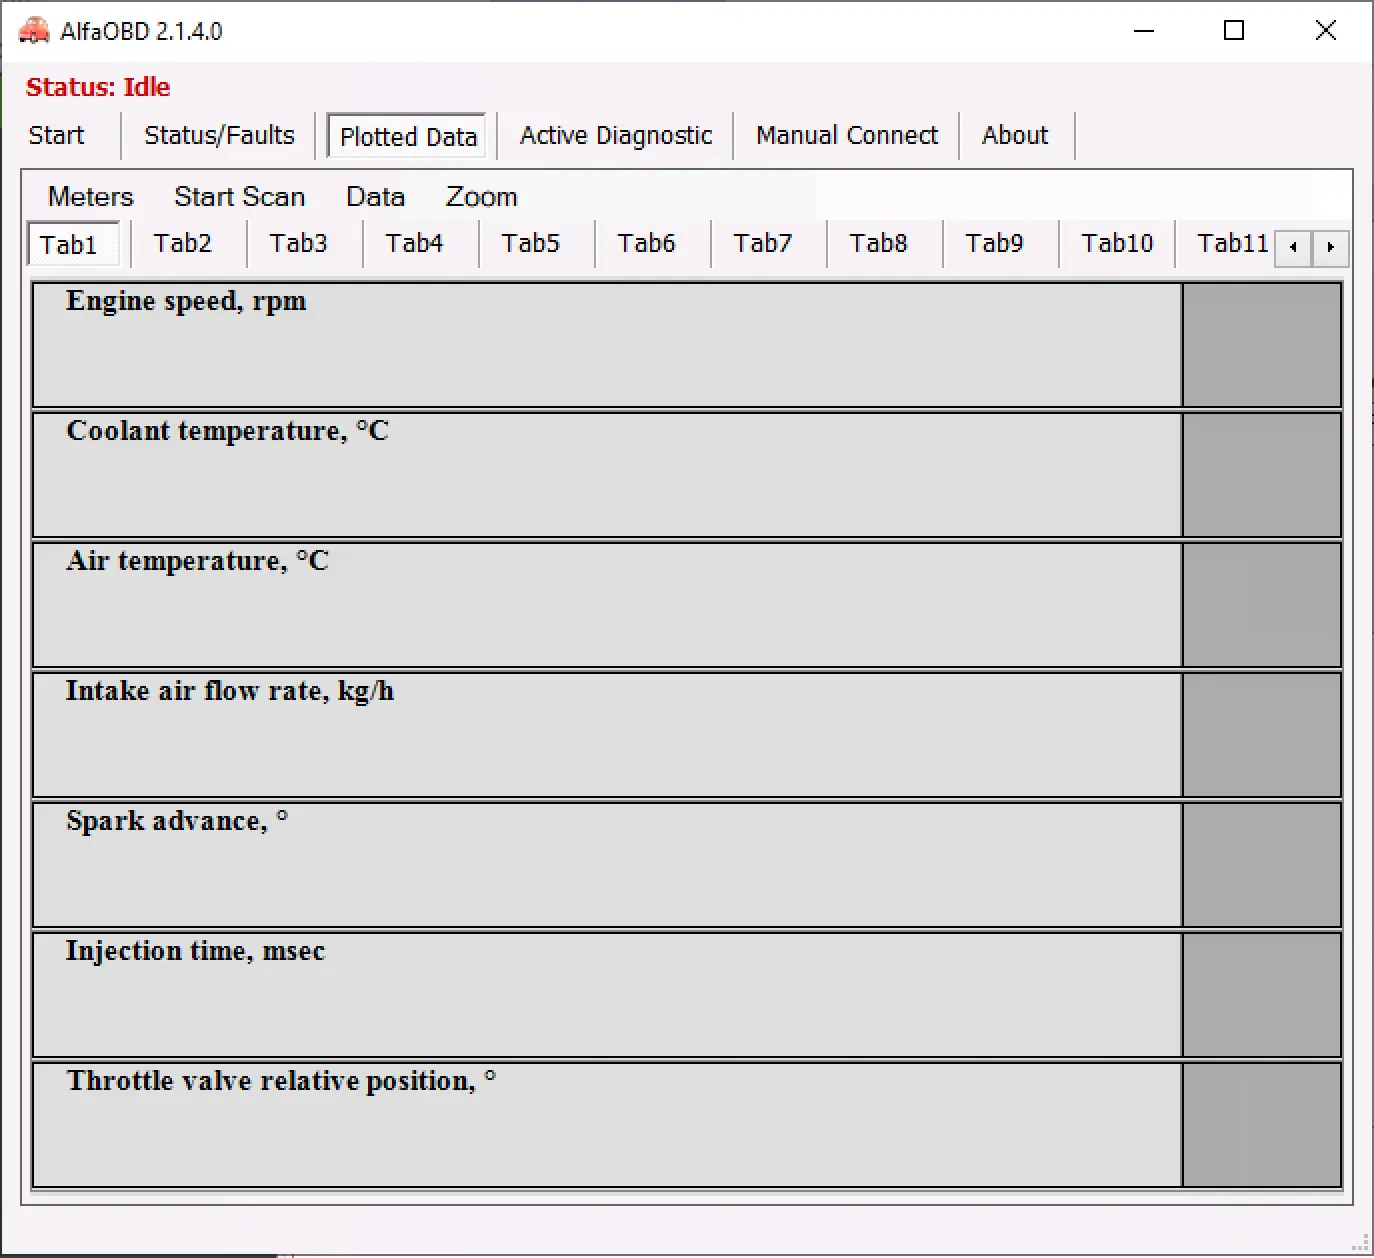
Task: Switch to Tab11
Action: click(x=1230, y=244)
